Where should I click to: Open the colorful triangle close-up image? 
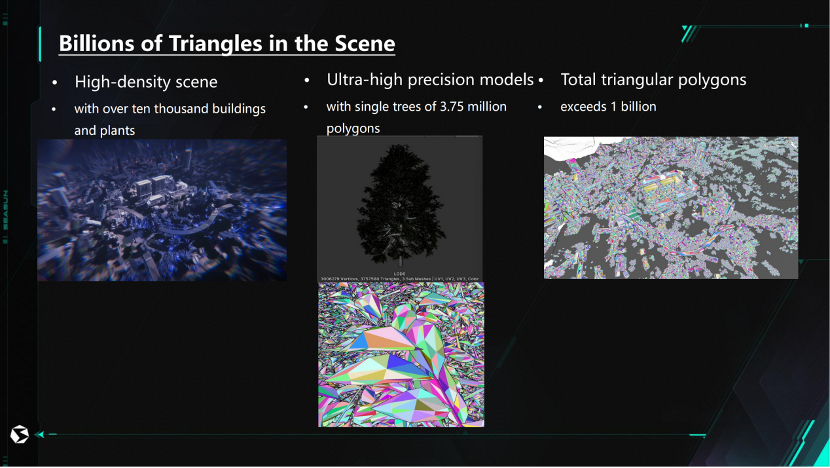(x=399, y=354)
